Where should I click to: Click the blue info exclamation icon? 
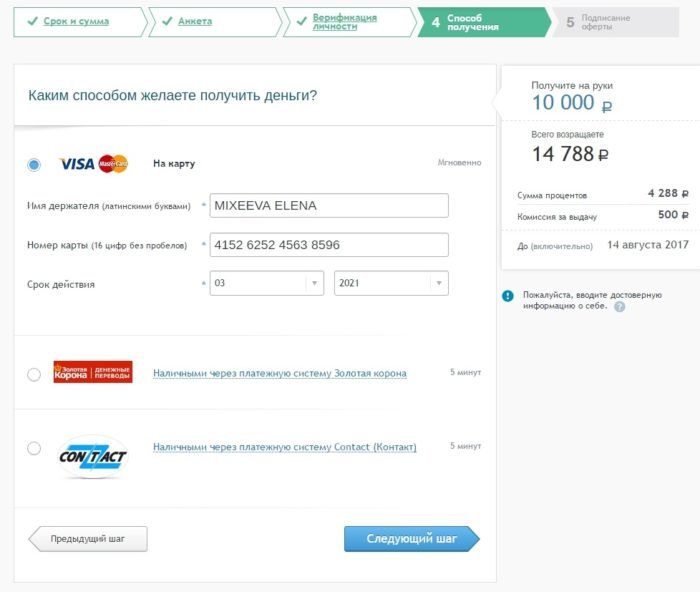(x=509, y=296)
